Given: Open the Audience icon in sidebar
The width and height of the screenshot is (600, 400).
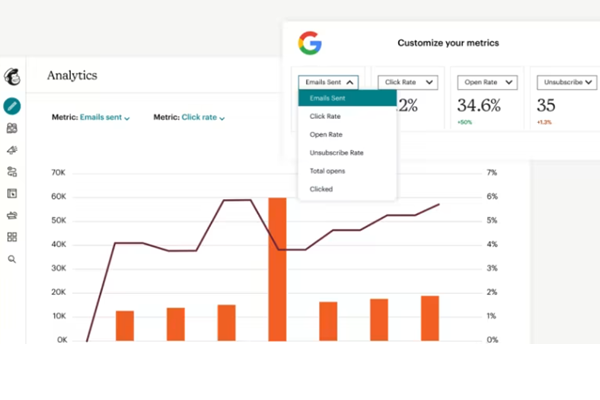Looking at the screenshot, I should pos(12,128).
